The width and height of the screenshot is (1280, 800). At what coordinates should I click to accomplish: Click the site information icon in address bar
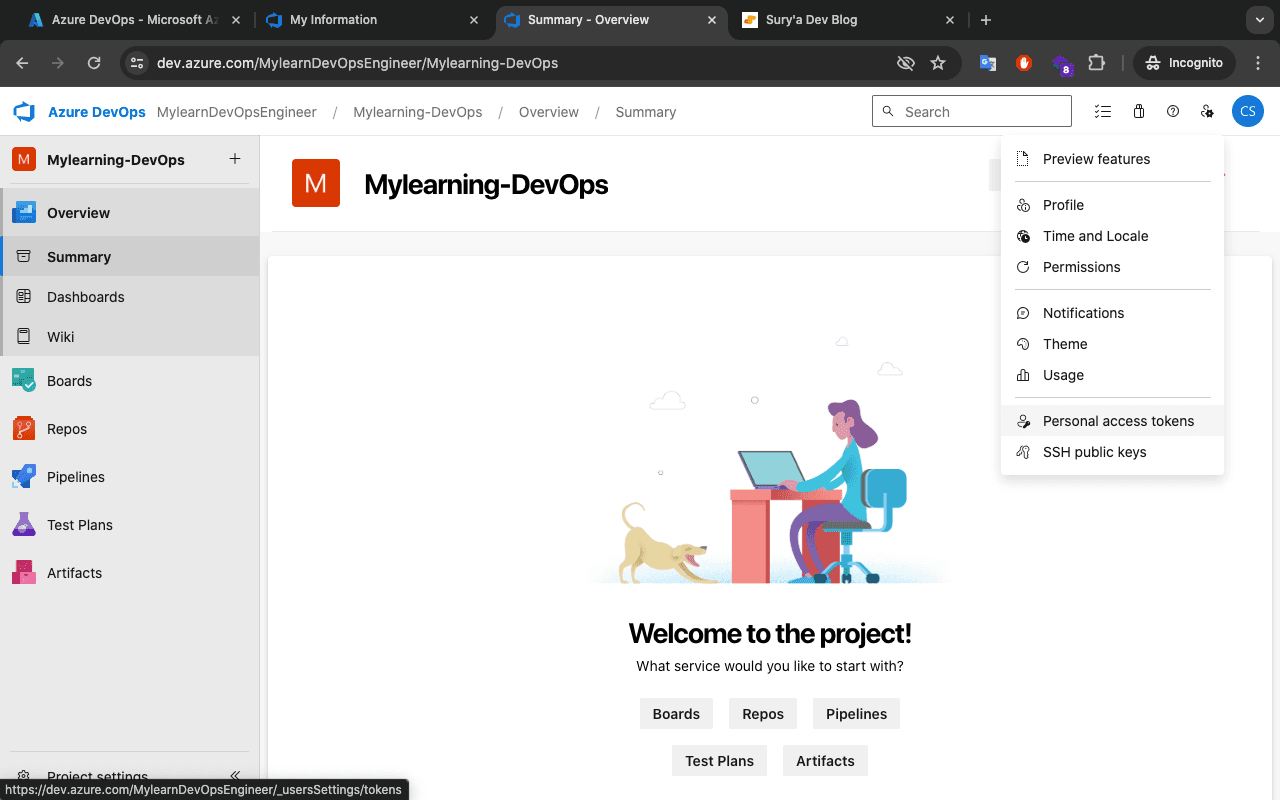[138, 63]
